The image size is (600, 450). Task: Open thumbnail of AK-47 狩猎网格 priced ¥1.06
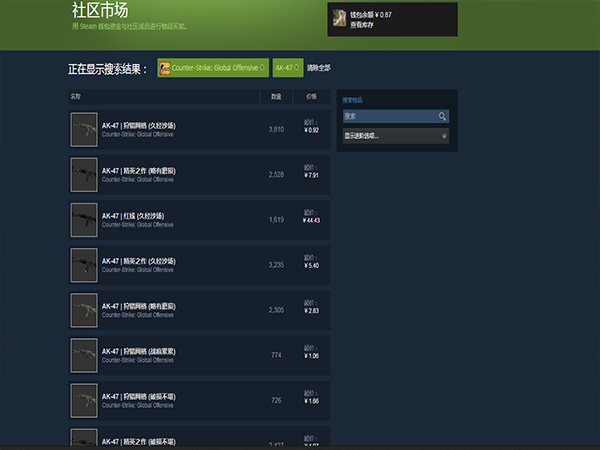pos(84,355)
